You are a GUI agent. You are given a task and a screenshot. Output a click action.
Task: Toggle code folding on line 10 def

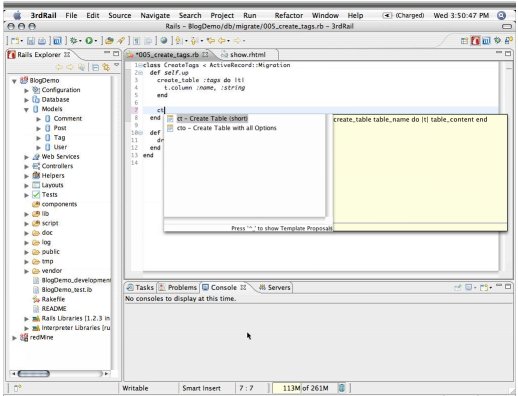(141, 133)
